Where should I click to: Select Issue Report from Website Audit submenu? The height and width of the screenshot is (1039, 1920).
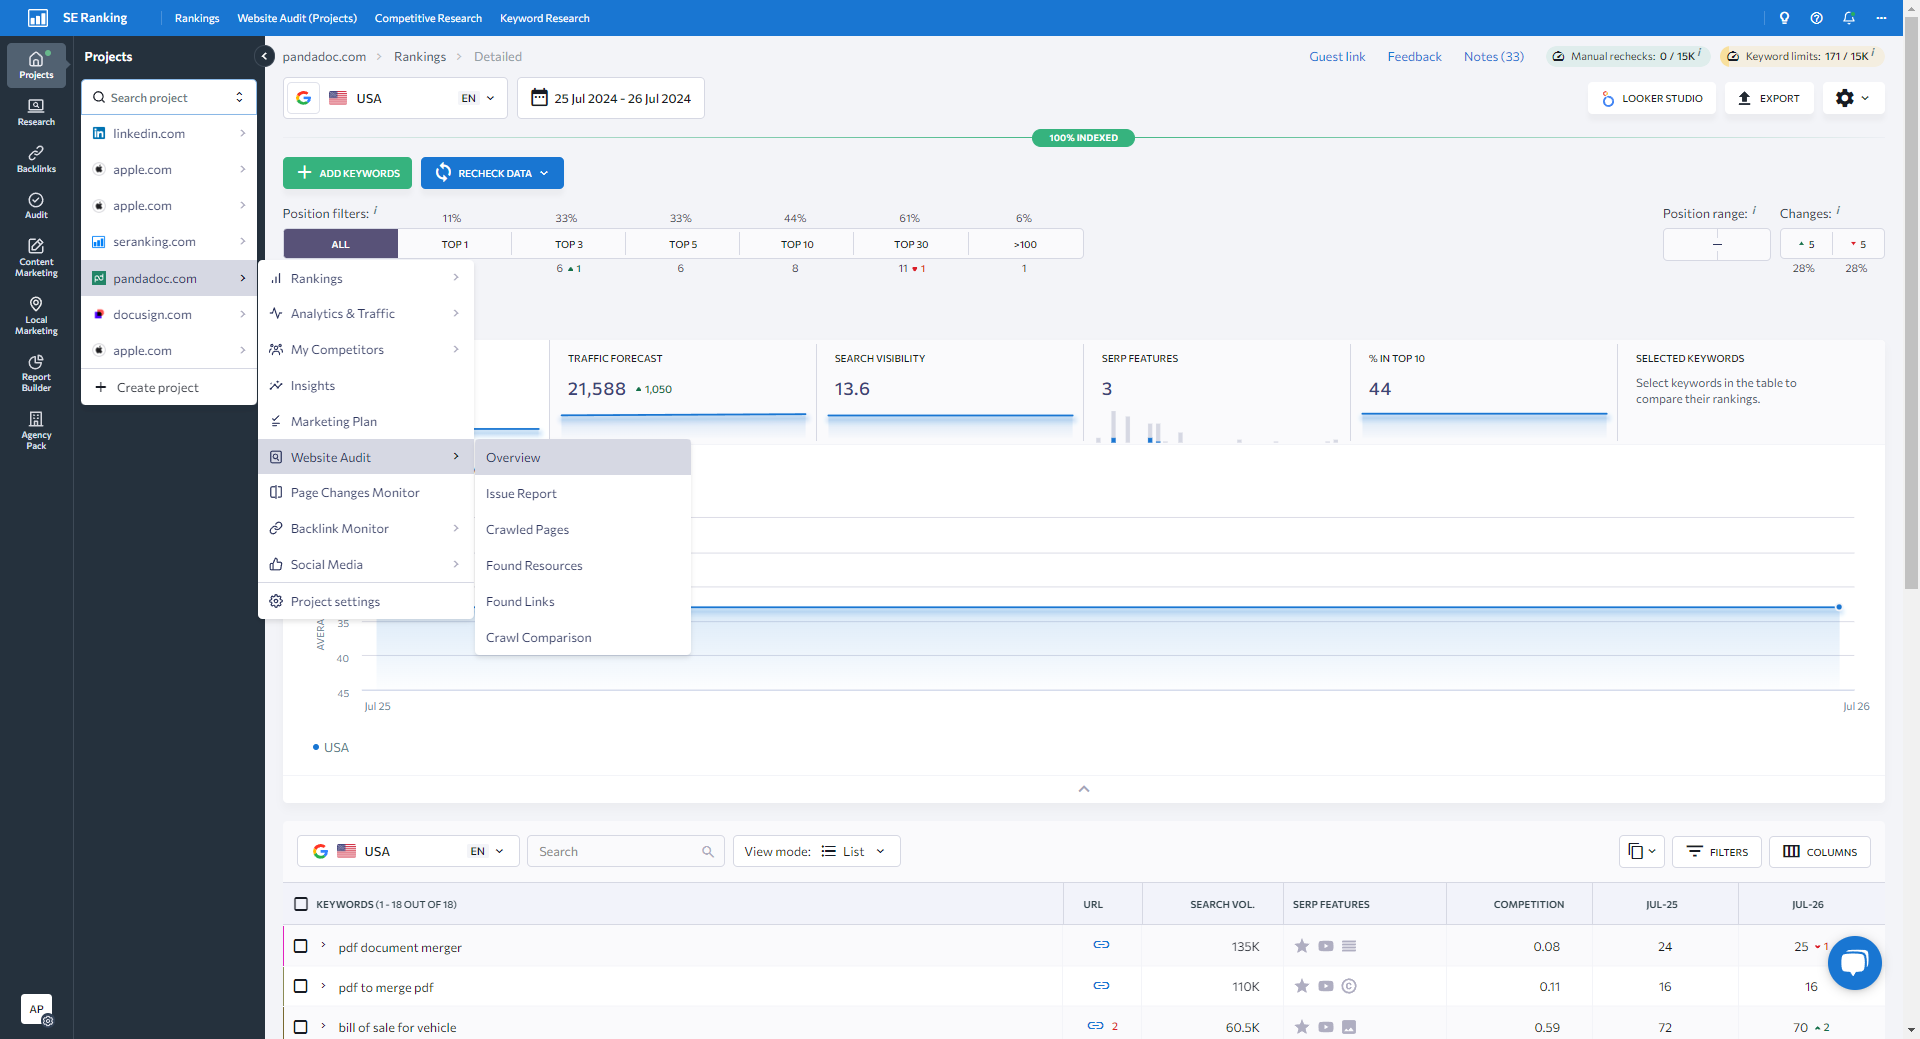coord(521,494)
